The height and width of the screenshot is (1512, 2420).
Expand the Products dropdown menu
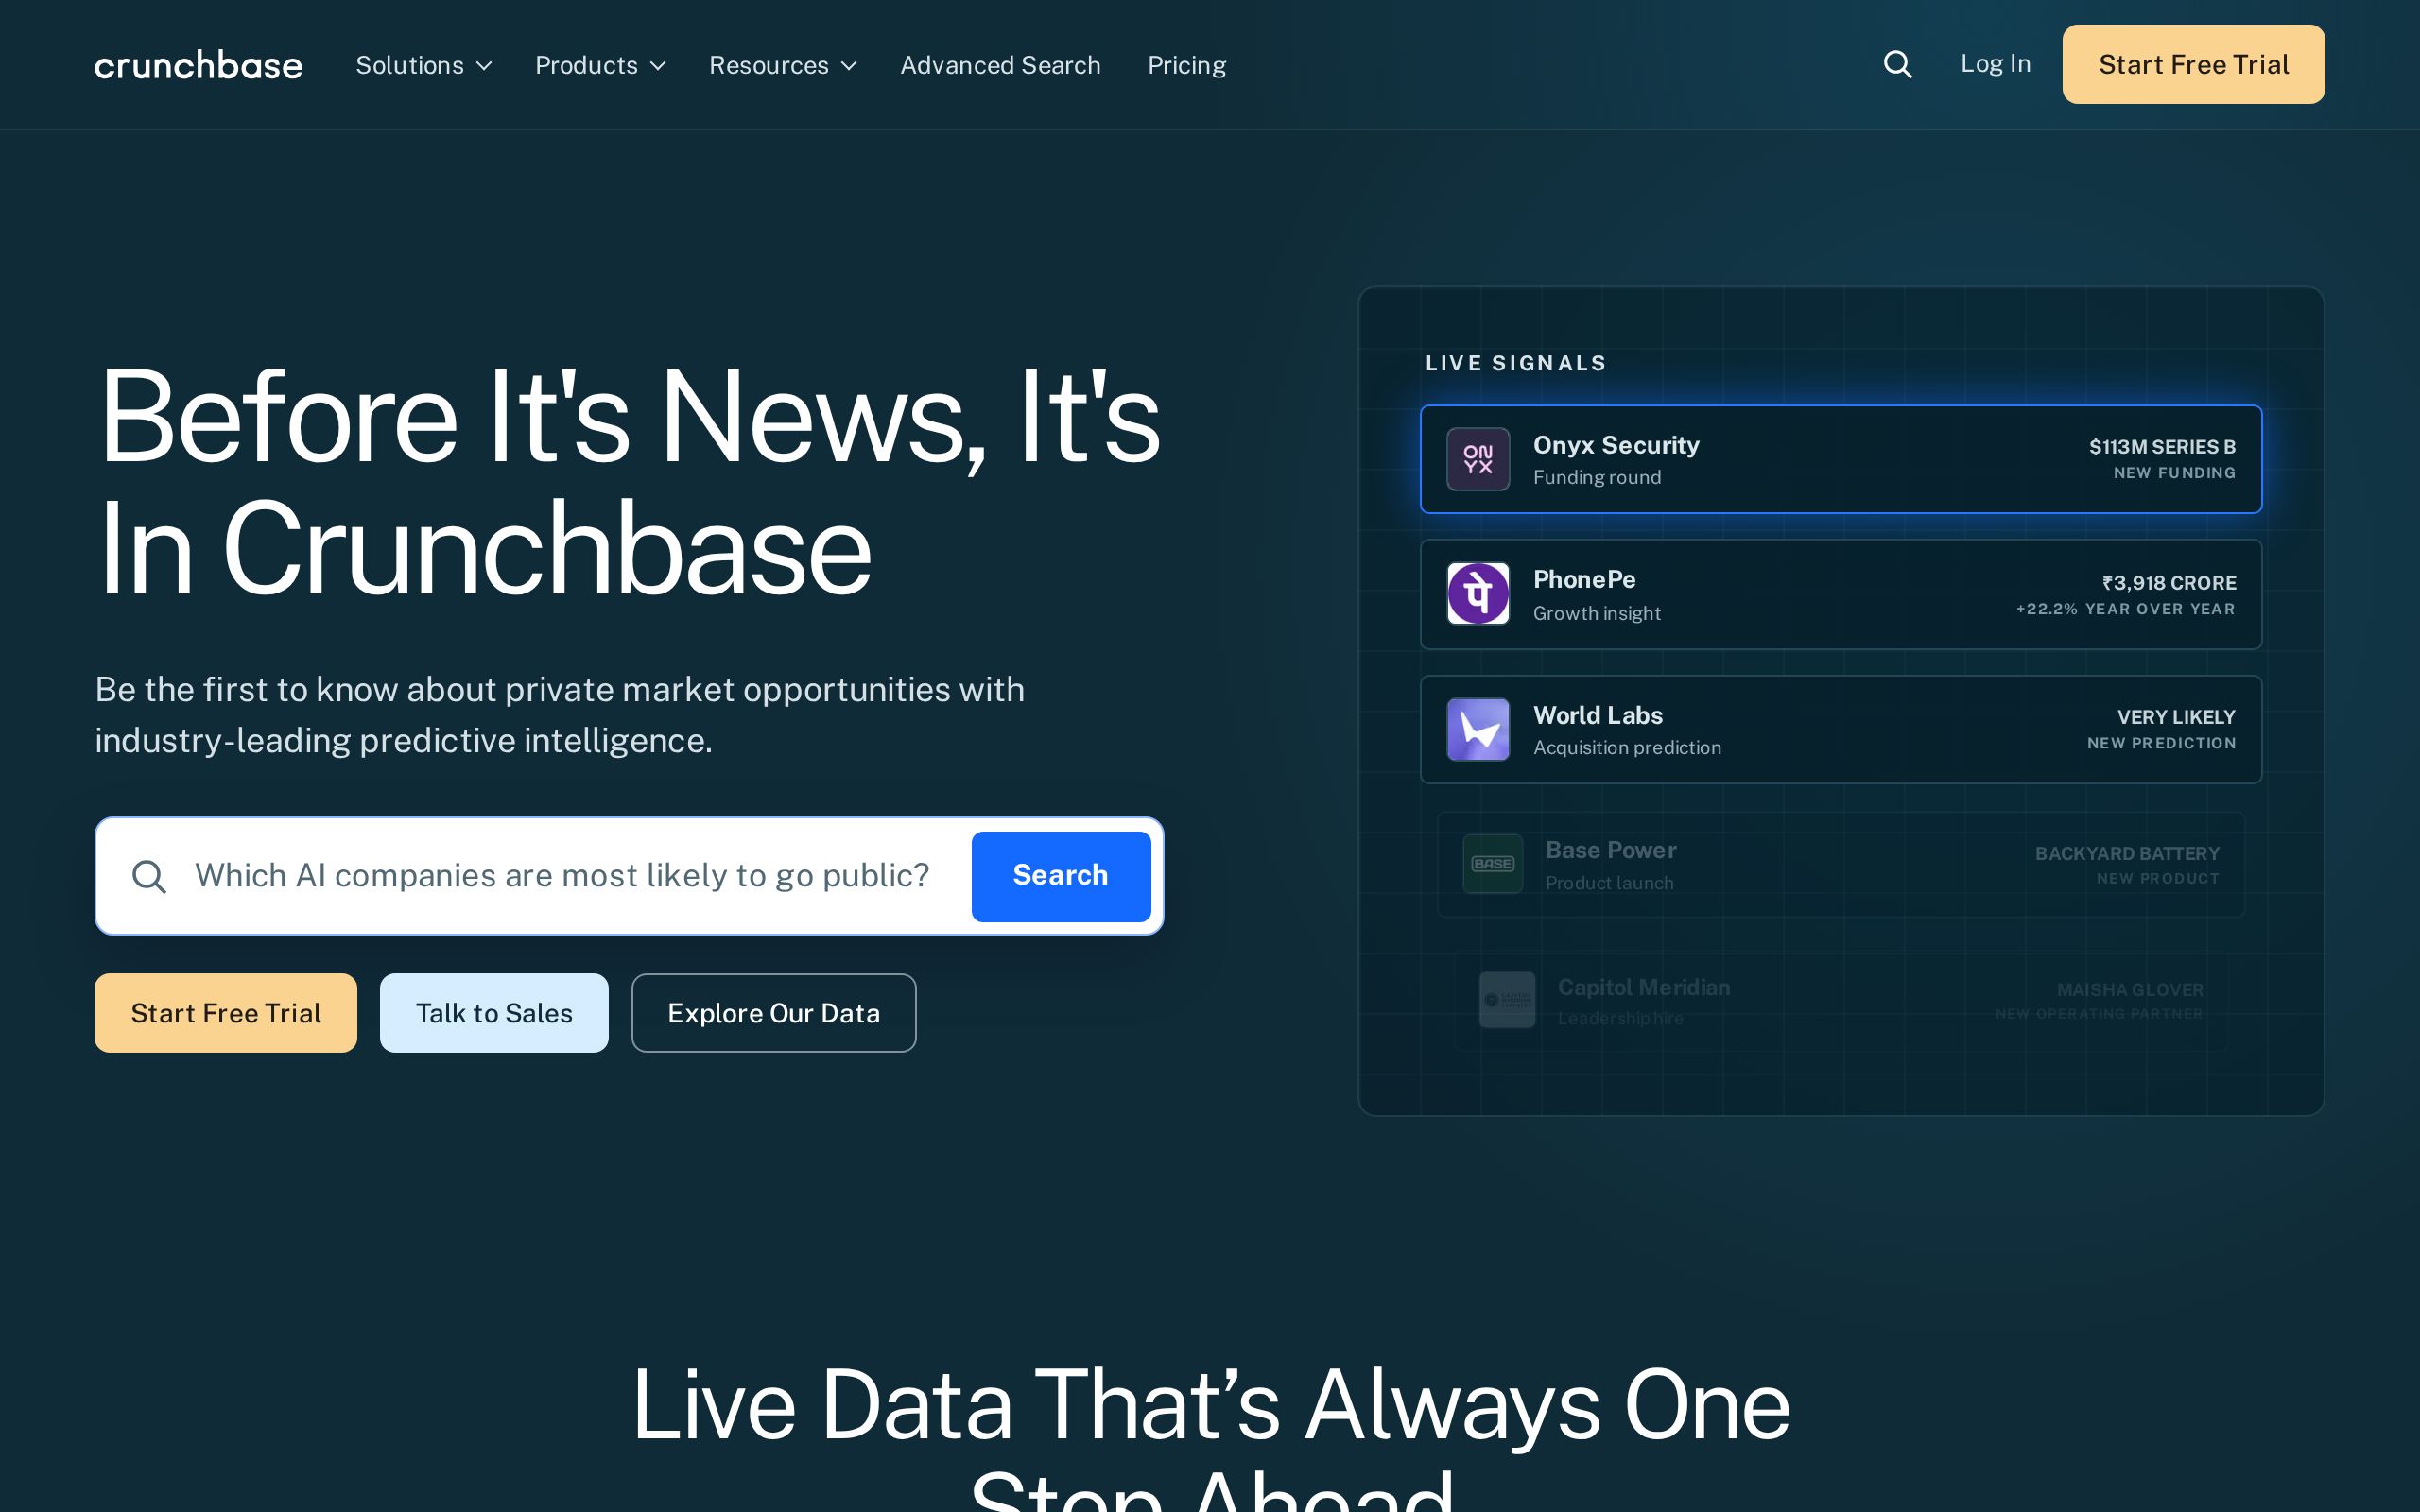click(601, 65)
